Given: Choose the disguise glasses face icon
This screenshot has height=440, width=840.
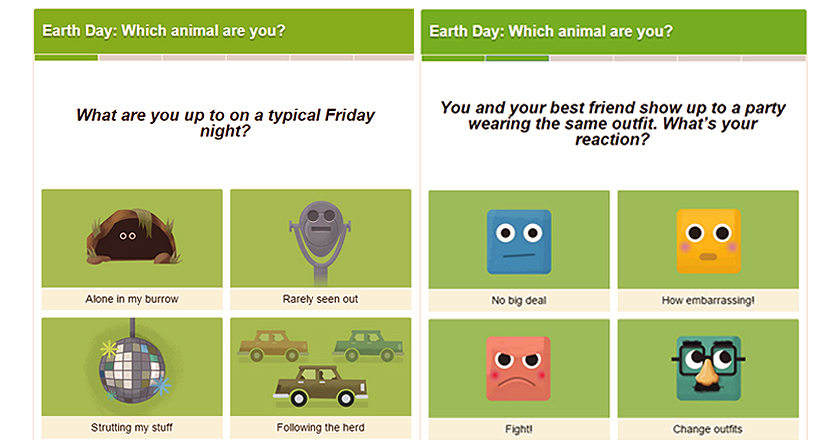Looking at the screenshot, I should click(708, 369).
